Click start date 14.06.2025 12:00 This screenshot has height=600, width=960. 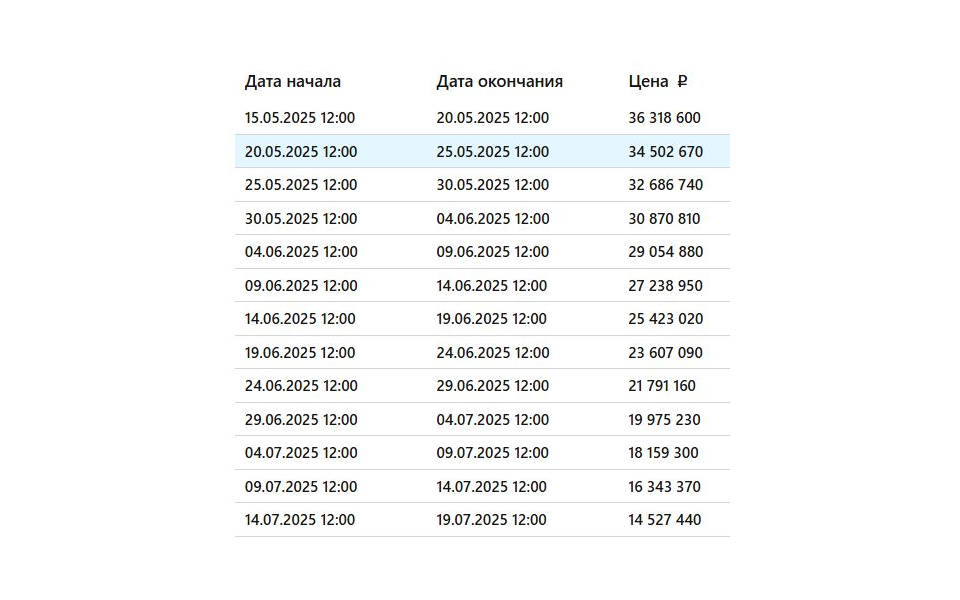pos(300,319)
